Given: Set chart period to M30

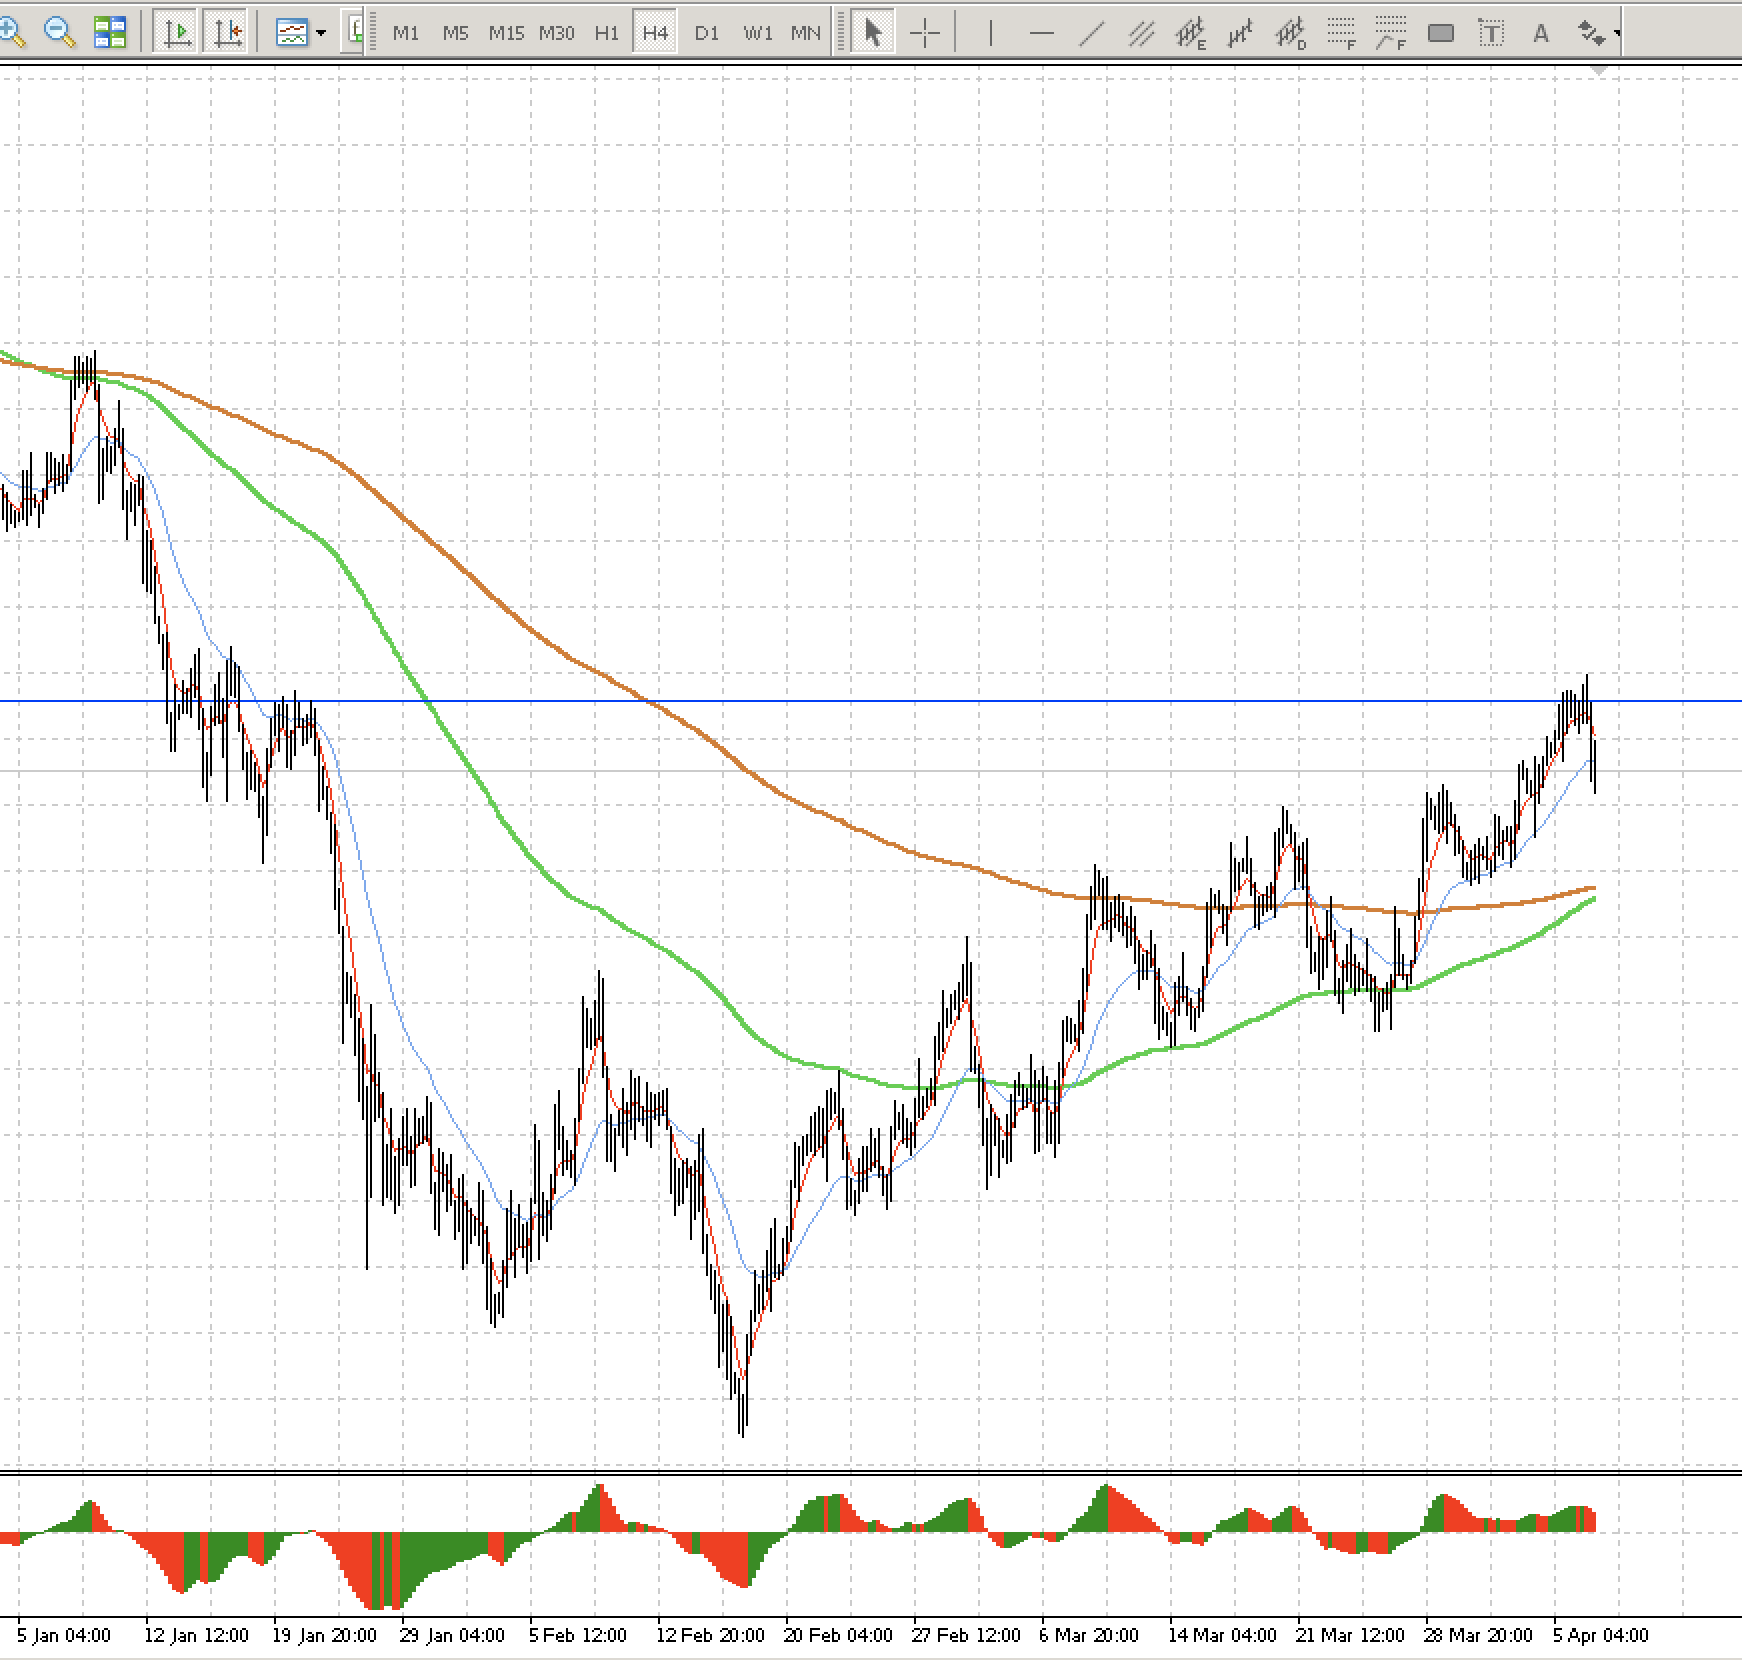Looking at the screenshot, I should tap(556, 33).
